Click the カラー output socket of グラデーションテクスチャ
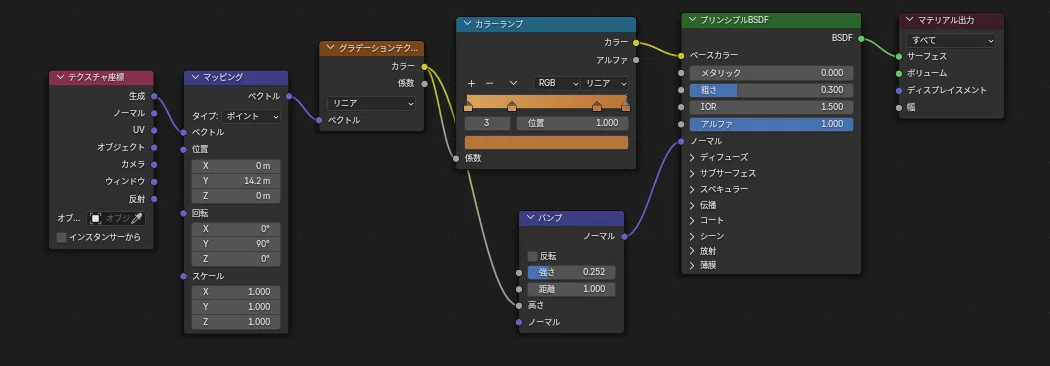This screenshot has height=366, width=1050. coord(424,66)
